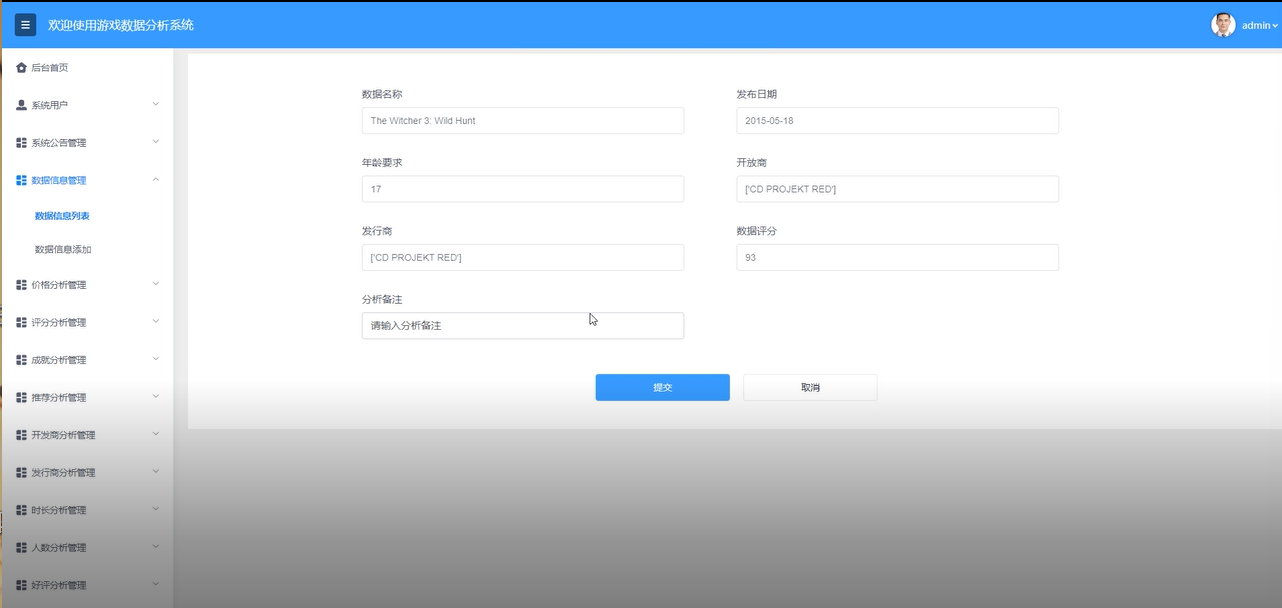The image size is (1282, 608).
Task: Open the 数据信息列表 submenu item
Action: (65, 215)
